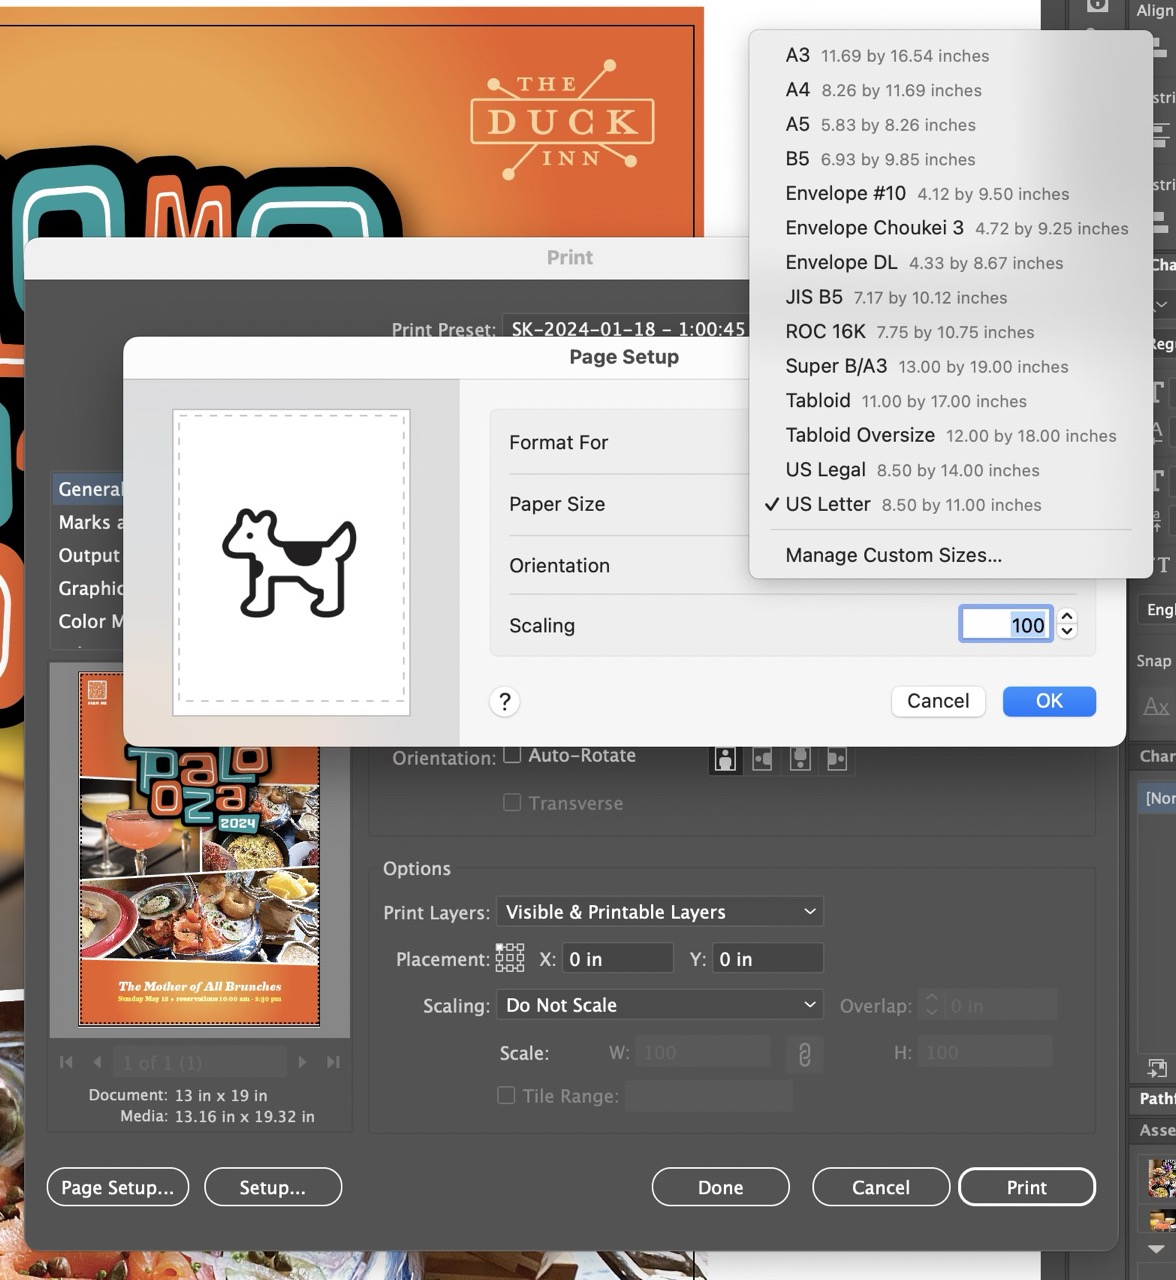Click the Page Setup scaling stepper
Screen dimensions: 1176x1280
point(1067,624)
